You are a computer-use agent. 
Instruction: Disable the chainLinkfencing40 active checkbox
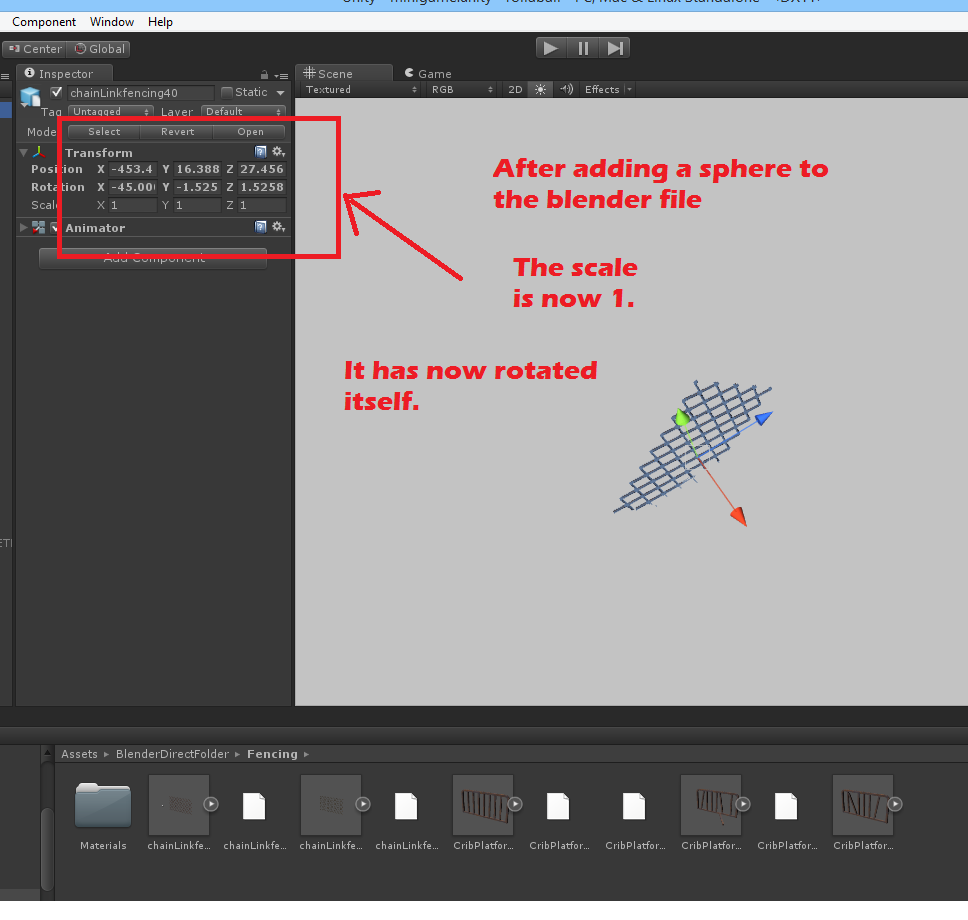[57, 90]
